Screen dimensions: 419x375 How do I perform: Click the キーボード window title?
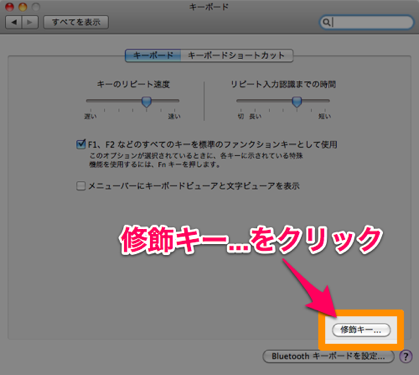(209, 7)
